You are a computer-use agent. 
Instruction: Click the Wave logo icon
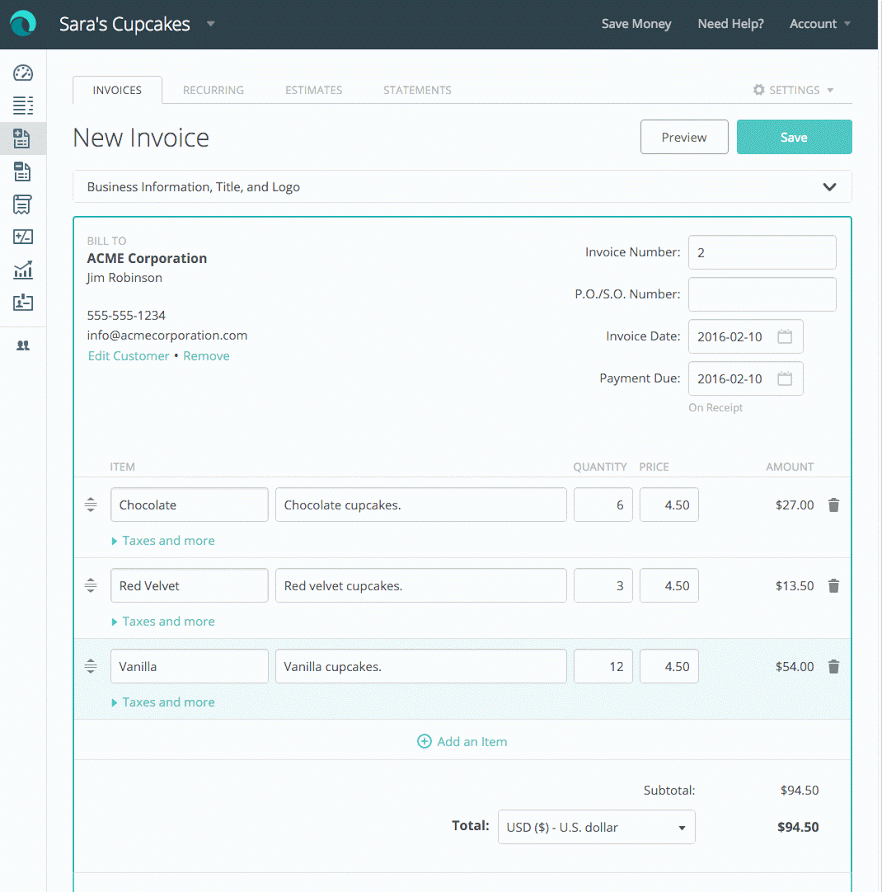tap(22, 24)
